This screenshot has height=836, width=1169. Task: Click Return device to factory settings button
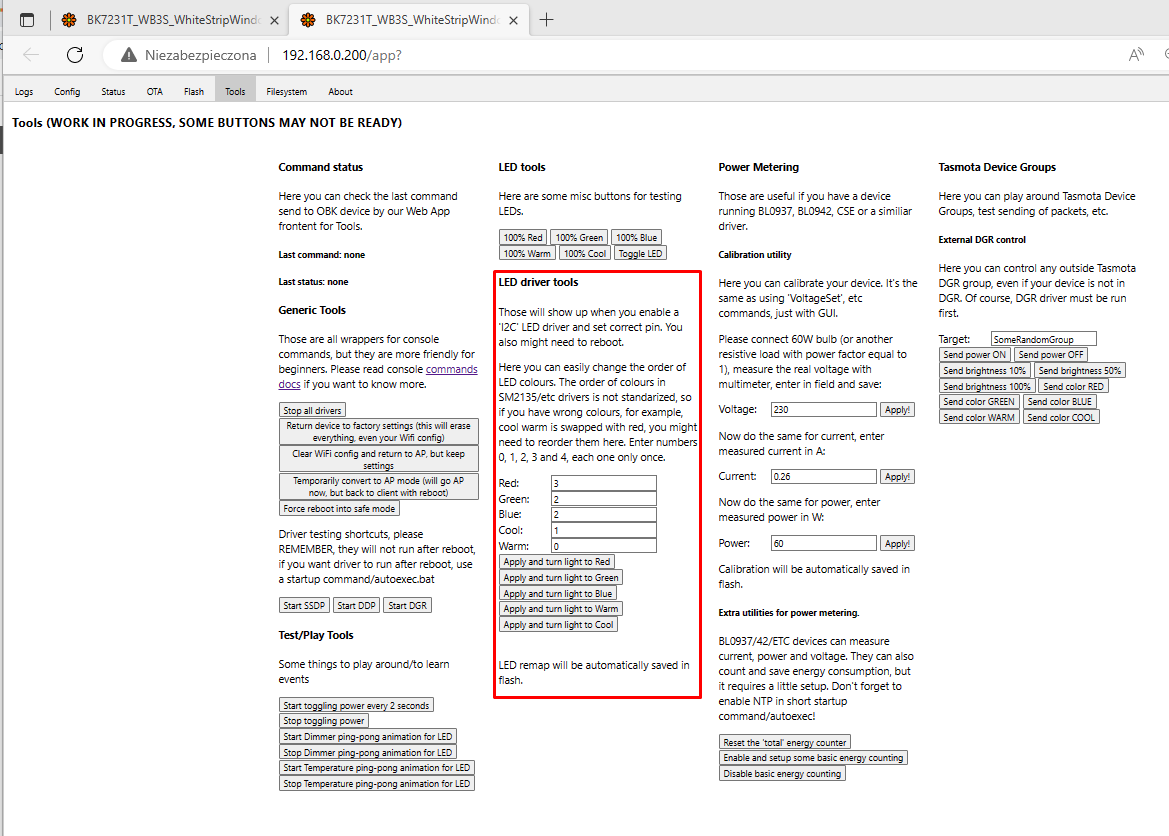(x=379, y=431)
